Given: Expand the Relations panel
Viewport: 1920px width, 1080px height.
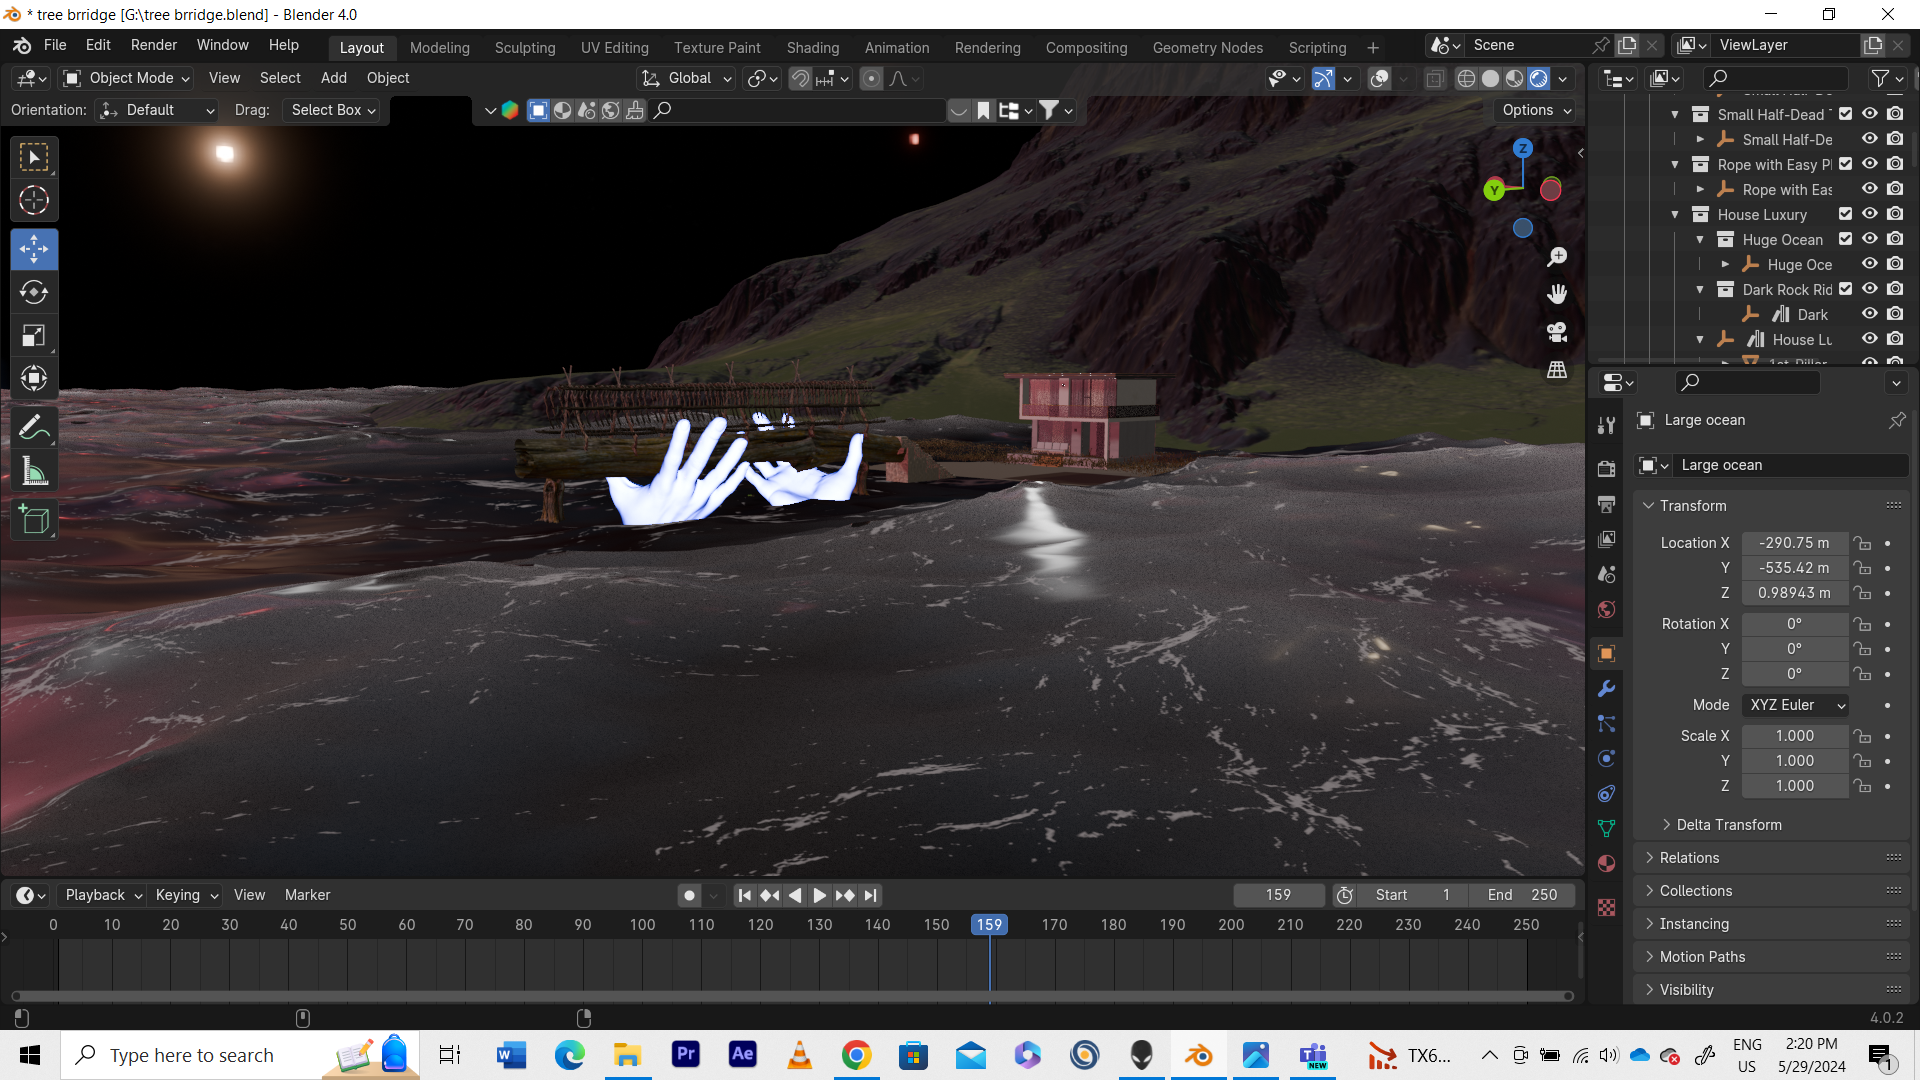Looking at the screenshot, I should [x=1688, y=858].
